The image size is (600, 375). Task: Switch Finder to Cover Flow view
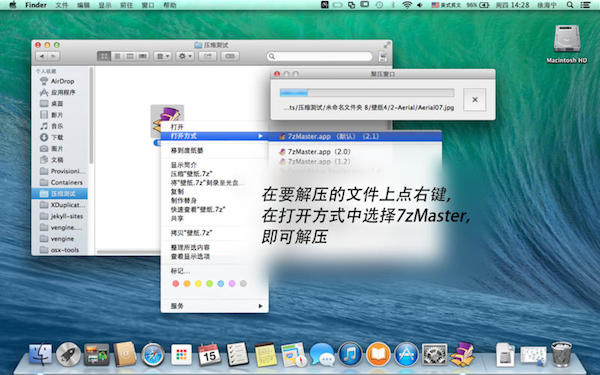pyautogui.click(x=143, y=56)
